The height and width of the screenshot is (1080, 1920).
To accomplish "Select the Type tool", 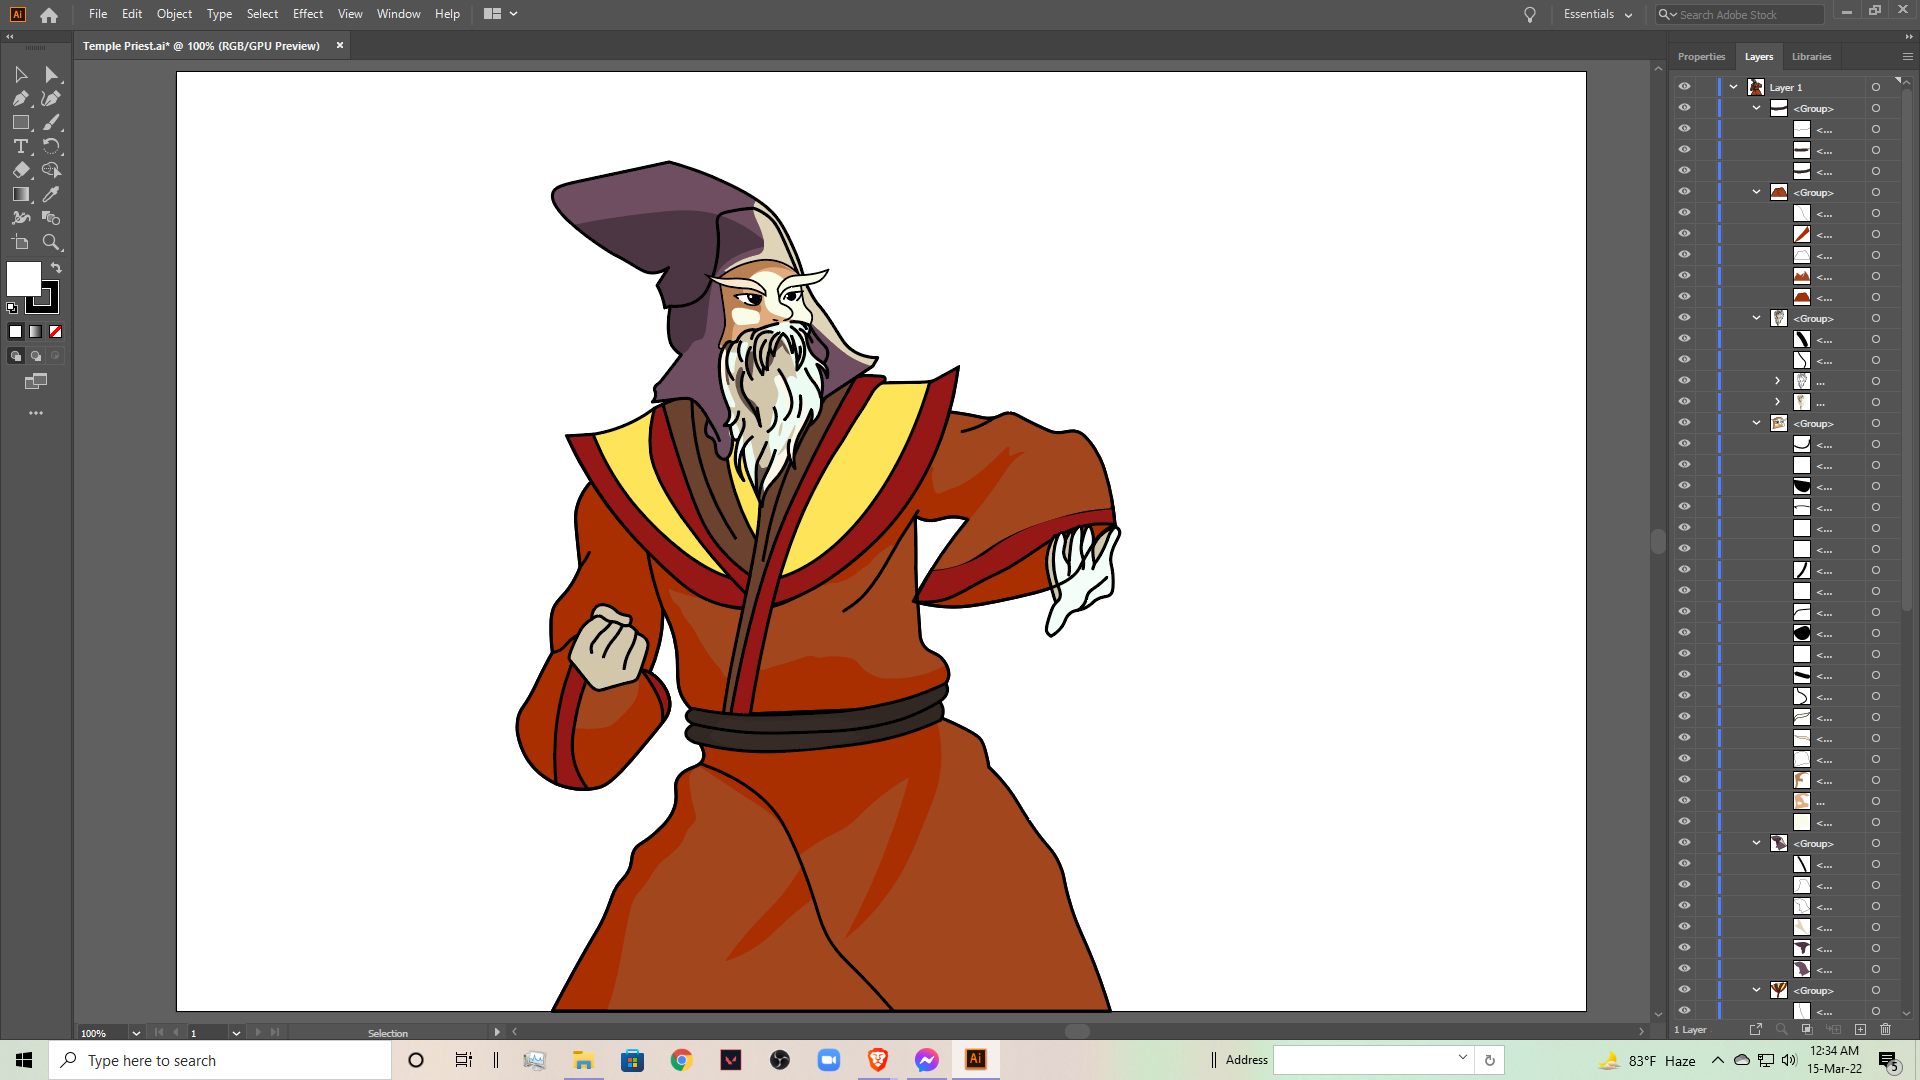I will [x=21, y=146].
